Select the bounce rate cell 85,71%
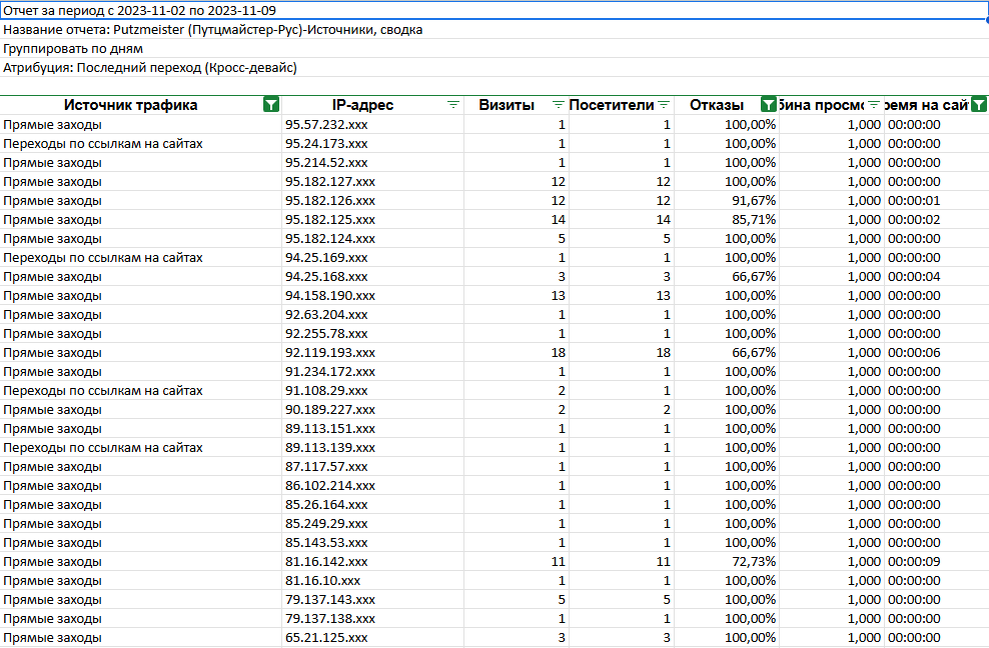 [x=727, y=220]
